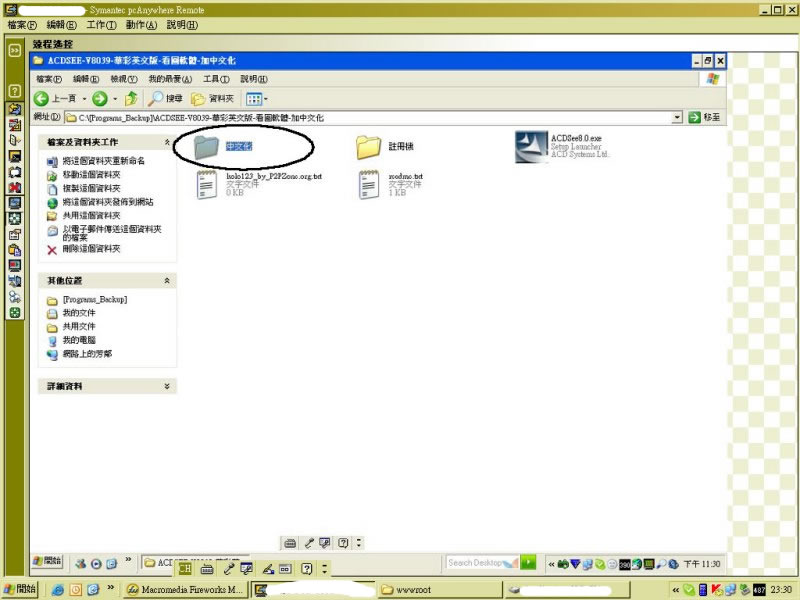Click the clipboard transfer icon in pcAnywhere sidebar
Image resolution: width=800 pixels, height=600 pixels.
[15, 250]
